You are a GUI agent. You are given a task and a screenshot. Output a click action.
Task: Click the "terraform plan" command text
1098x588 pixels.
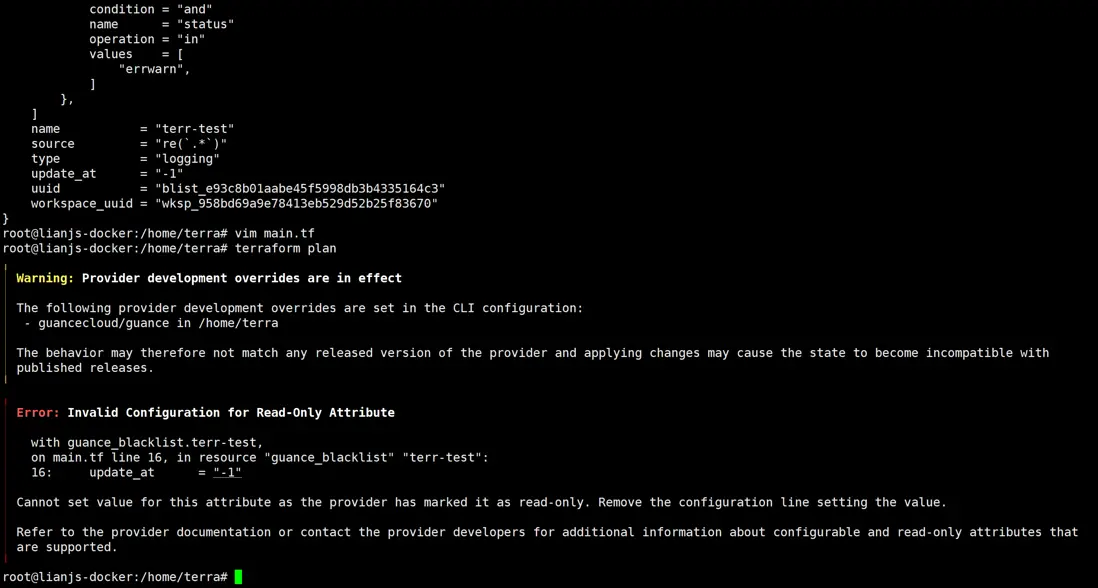coord(285,248)
